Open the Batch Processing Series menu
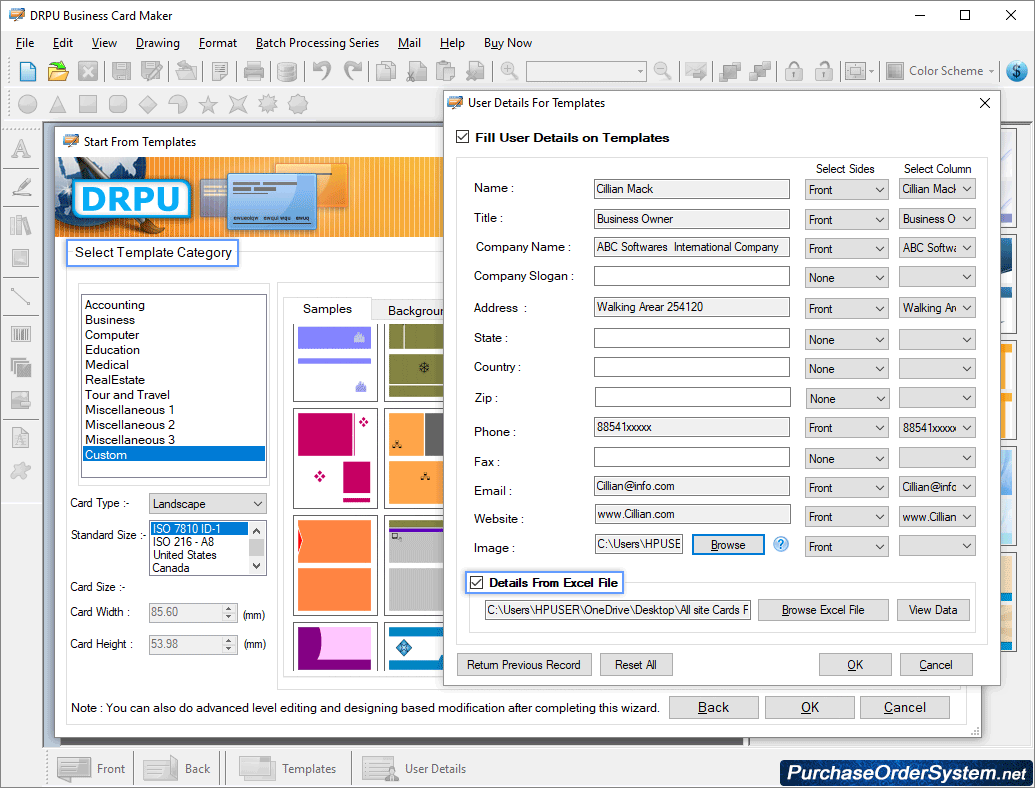 [x=317, y=43]
